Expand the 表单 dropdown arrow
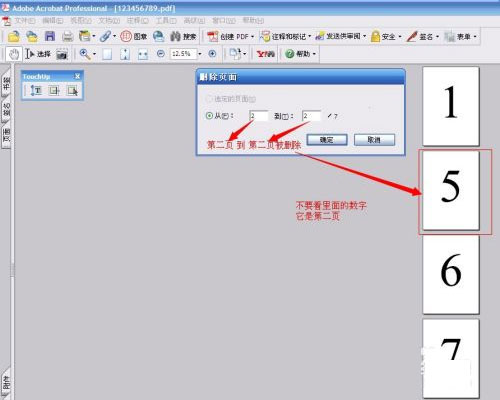500x400 pixels. [x=475, y=36]
